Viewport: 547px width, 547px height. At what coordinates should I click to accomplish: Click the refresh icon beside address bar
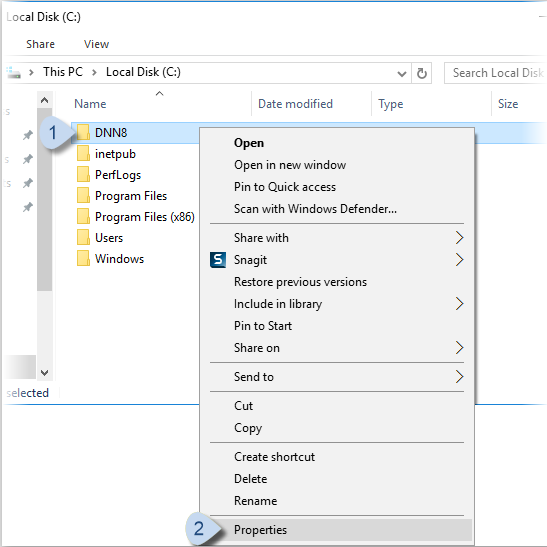(421, 73)
